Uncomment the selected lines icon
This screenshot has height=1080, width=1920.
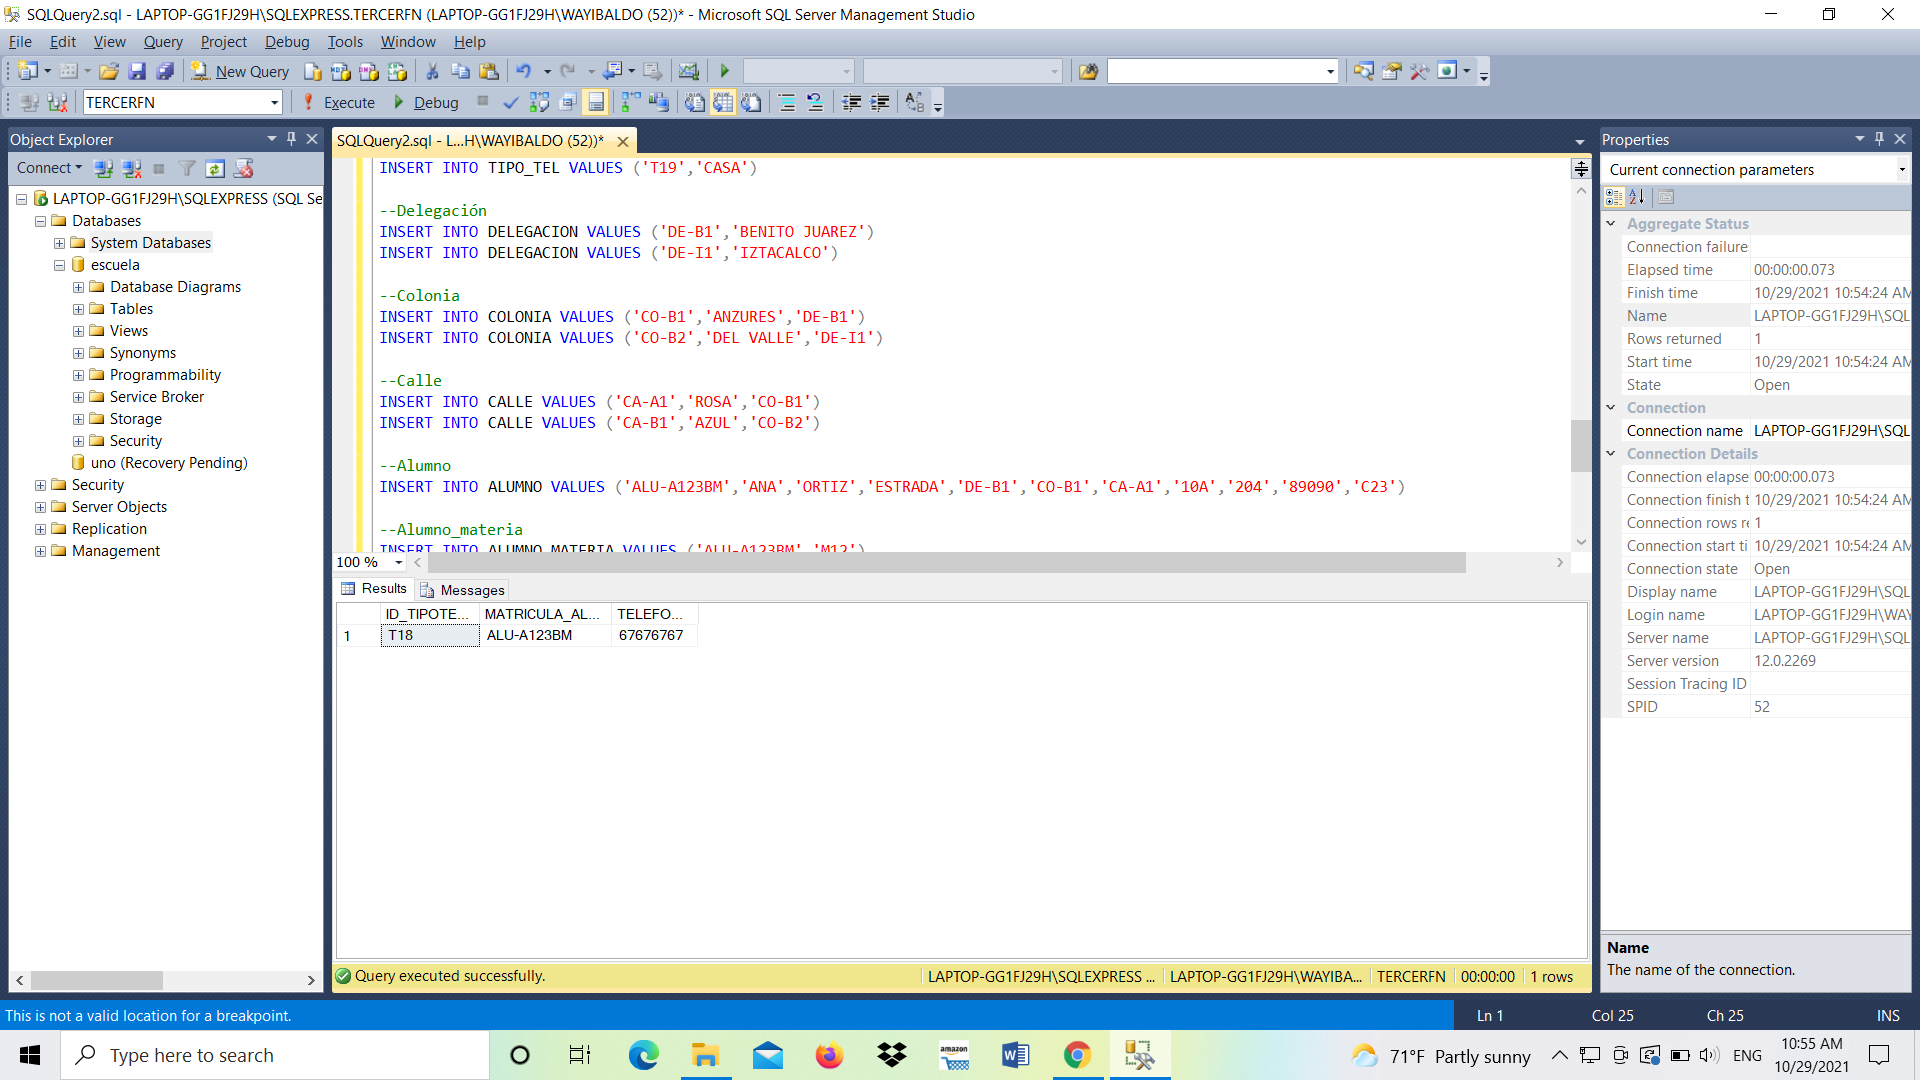coord(815,102)
